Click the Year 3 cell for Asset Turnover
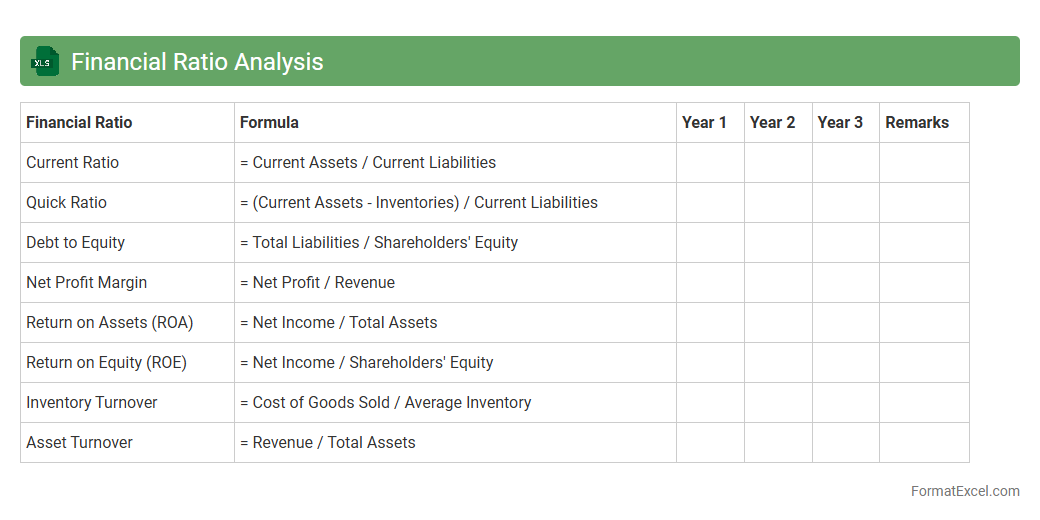Viewport: 1040px width, 520px height. point(845,443)
